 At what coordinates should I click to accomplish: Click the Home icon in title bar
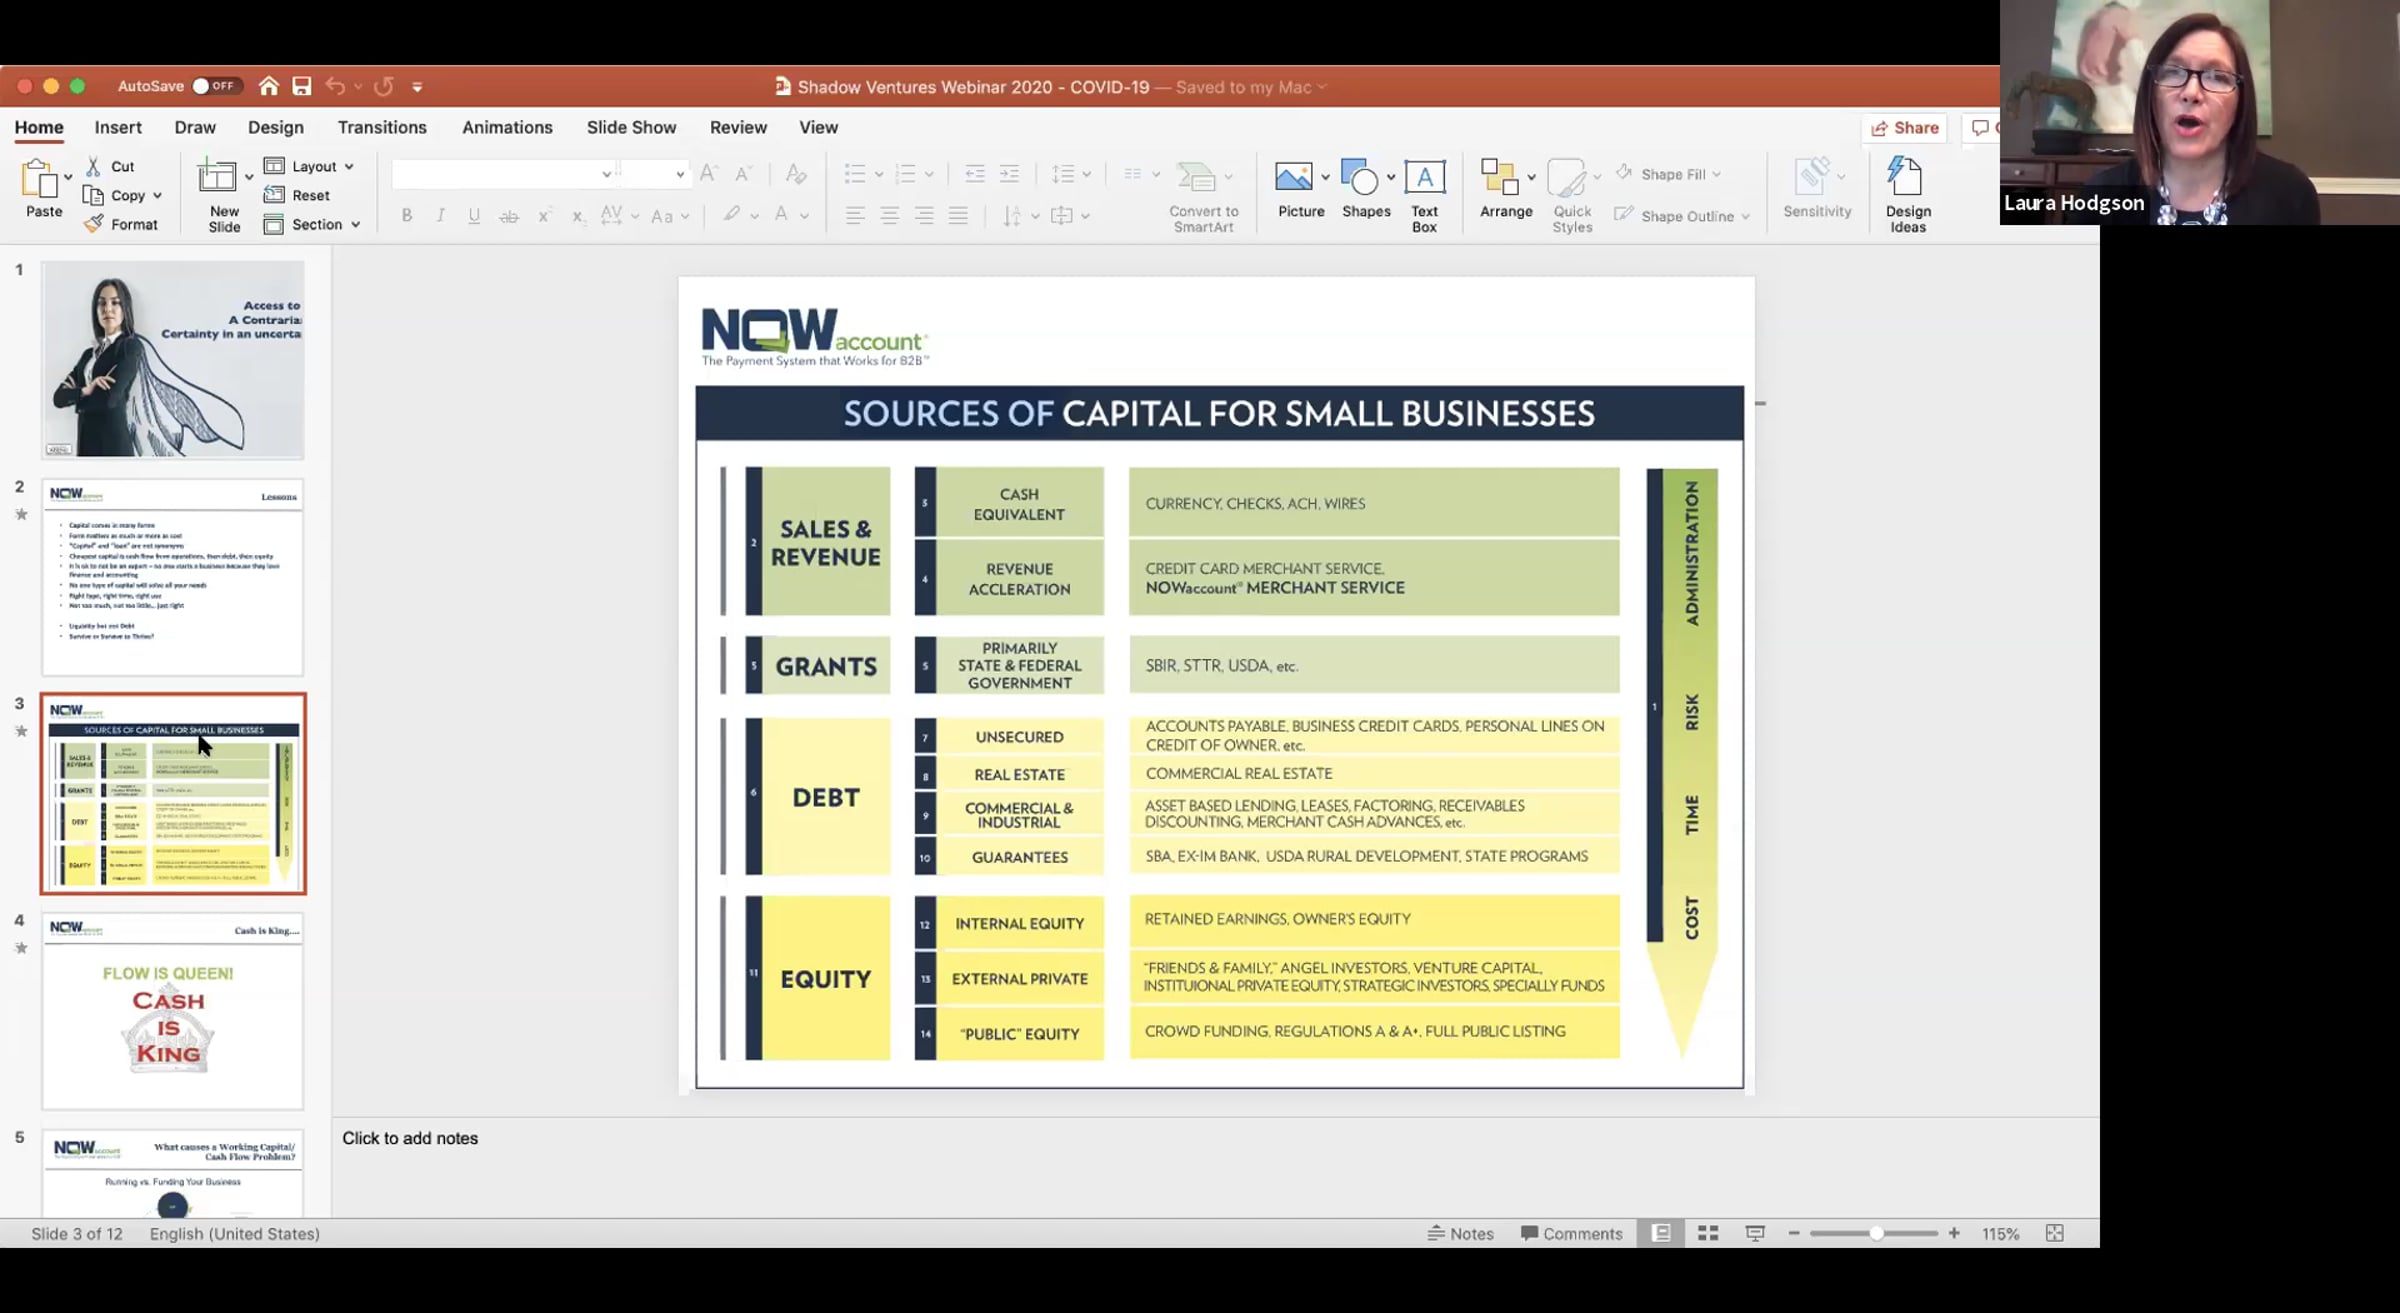click(x=268, y=87)
